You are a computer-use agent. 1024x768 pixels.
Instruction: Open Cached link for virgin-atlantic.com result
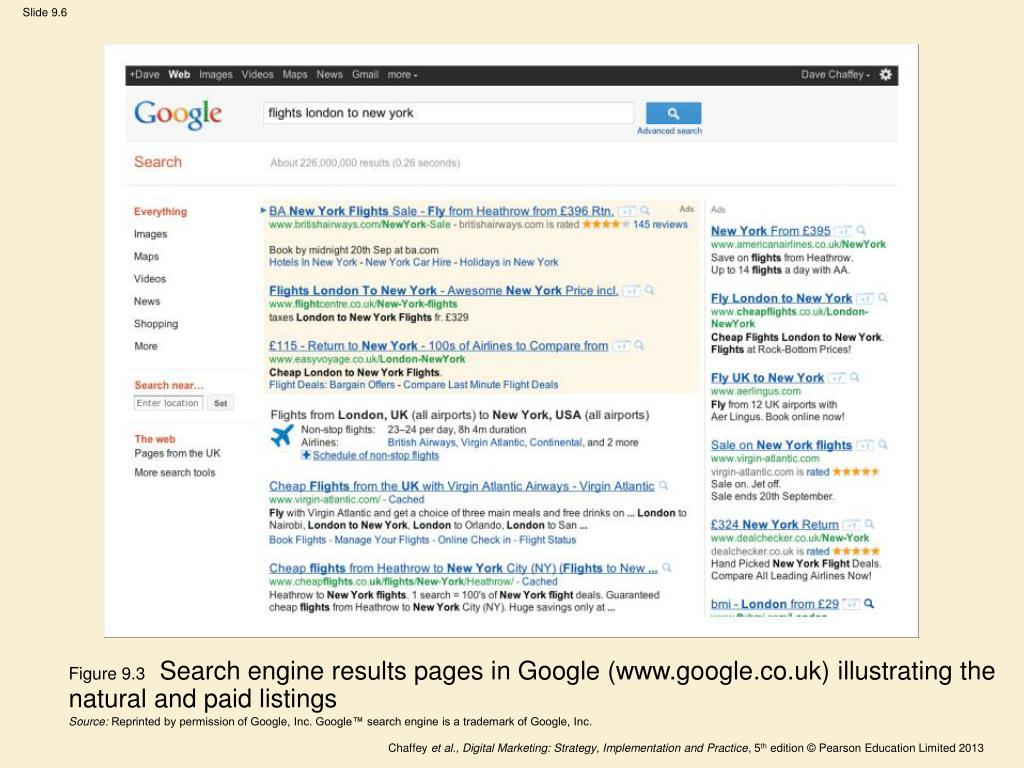point(406,500)
